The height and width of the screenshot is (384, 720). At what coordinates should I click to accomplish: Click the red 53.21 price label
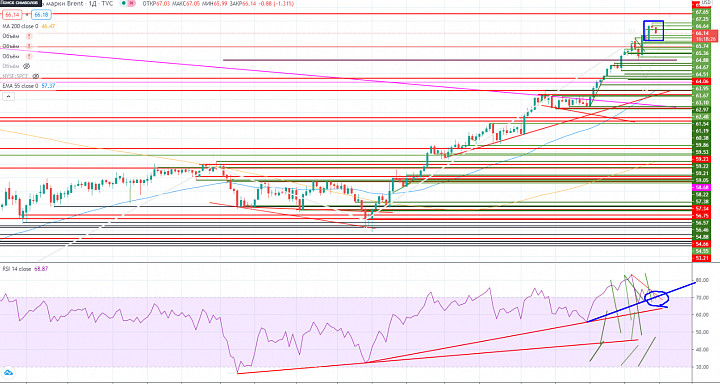click(701, 258)
